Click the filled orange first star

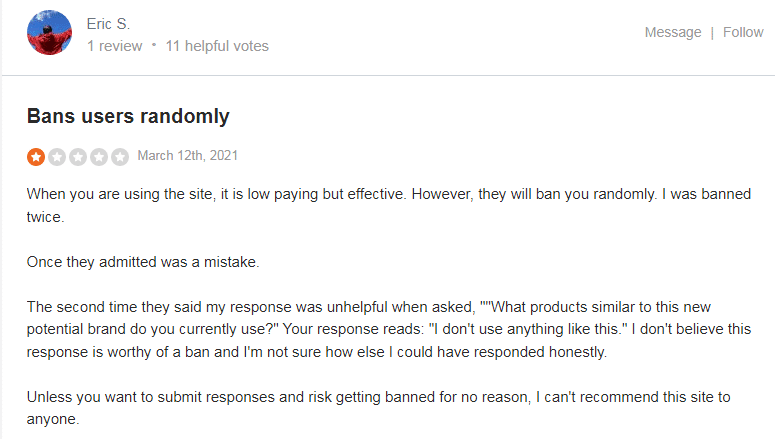[x=36, y=157]
